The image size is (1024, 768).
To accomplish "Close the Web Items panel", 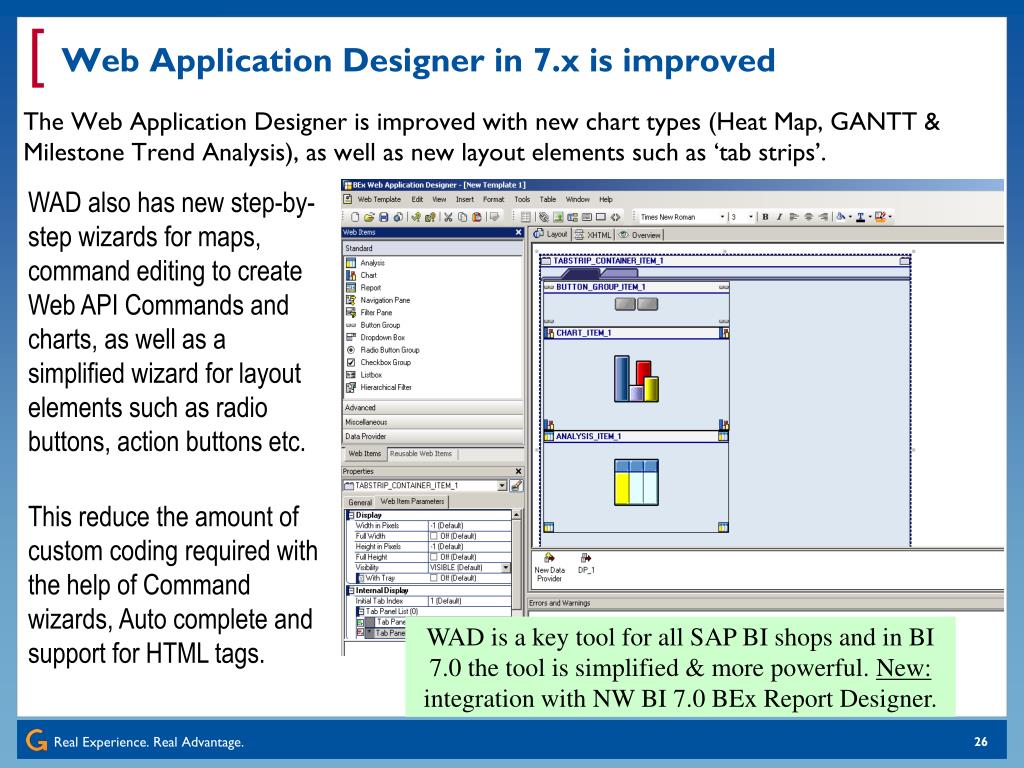I will coord(519,232).
